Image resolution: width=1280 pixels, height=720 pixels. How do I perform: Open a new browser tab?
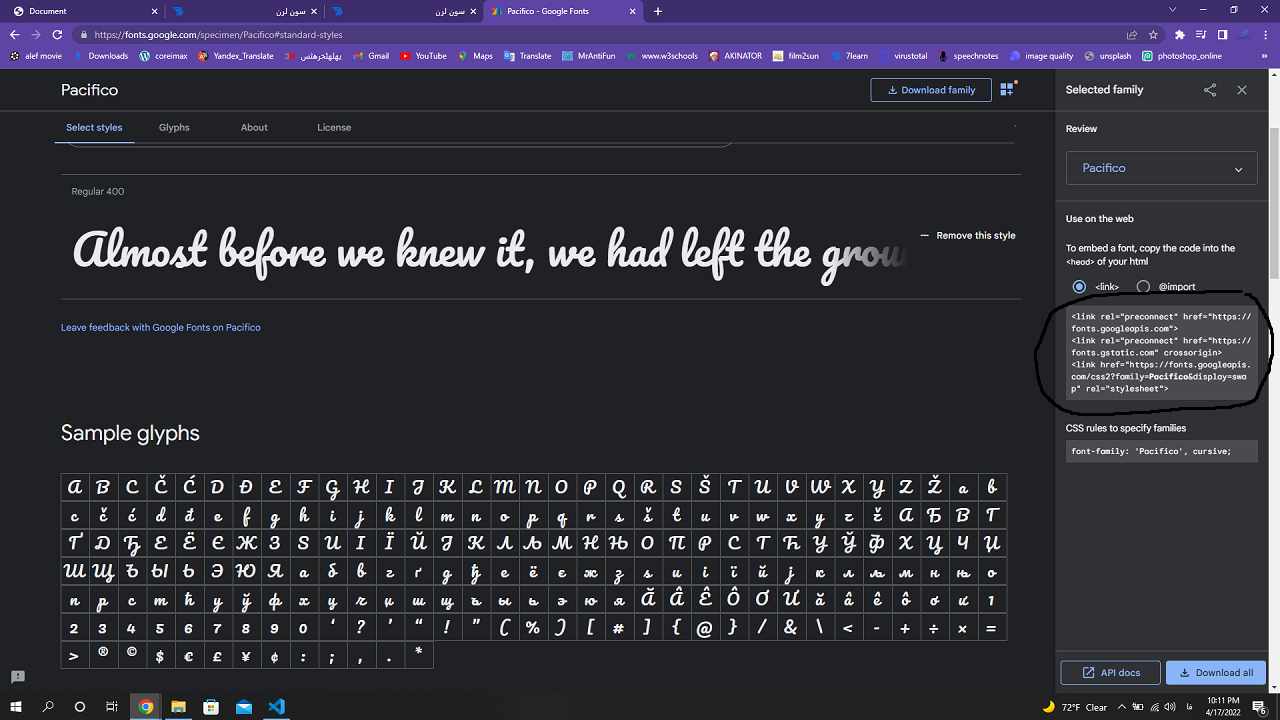coord(657,11)
